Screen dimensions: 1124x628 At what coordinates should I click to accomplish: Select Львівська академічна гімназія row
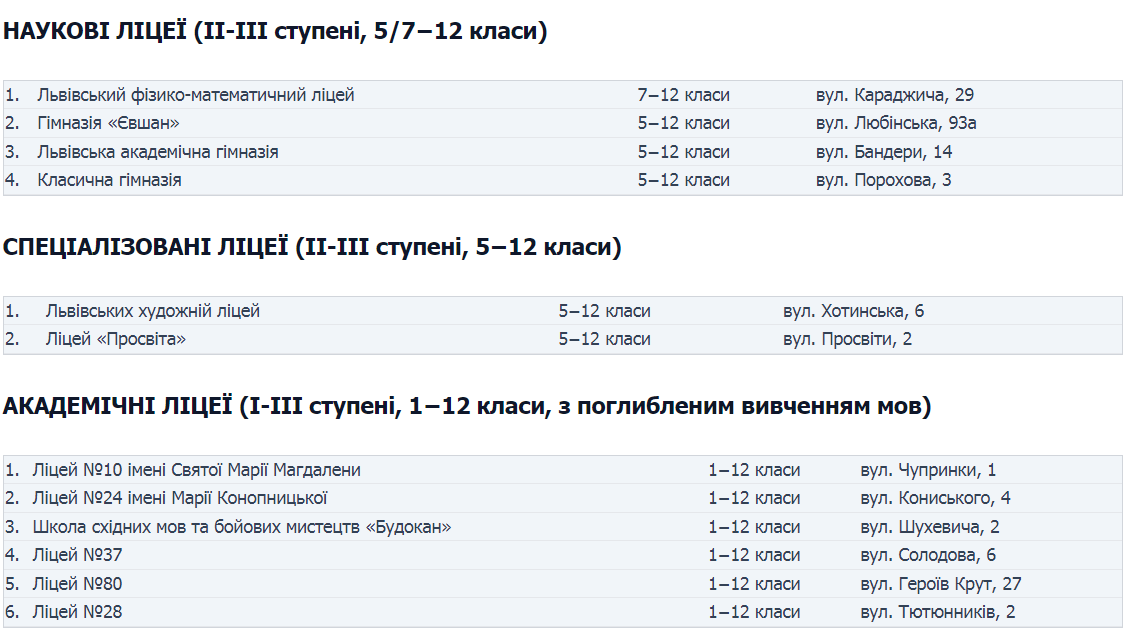tap(563, 152)
